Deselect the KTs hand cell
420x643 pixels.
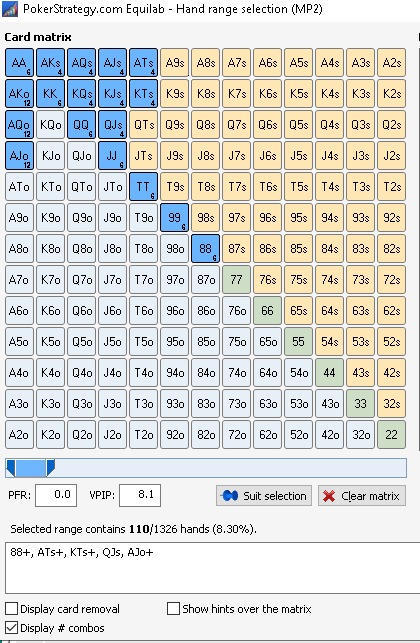point(144,93)
